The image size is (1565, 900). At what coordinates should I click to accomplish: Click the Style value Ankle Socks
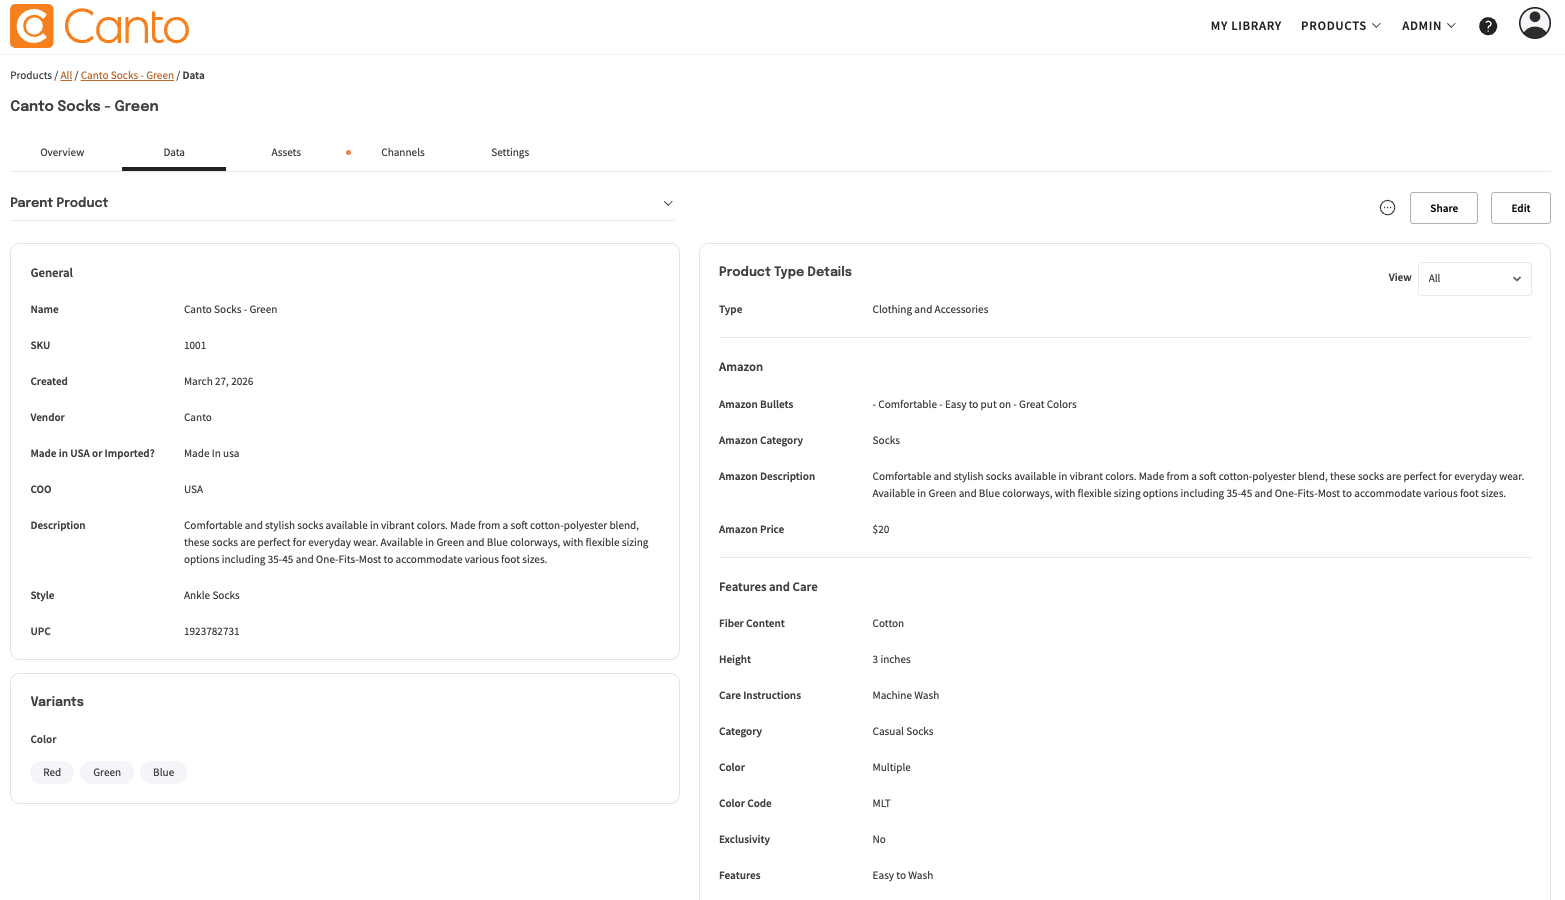pos(212,596)
